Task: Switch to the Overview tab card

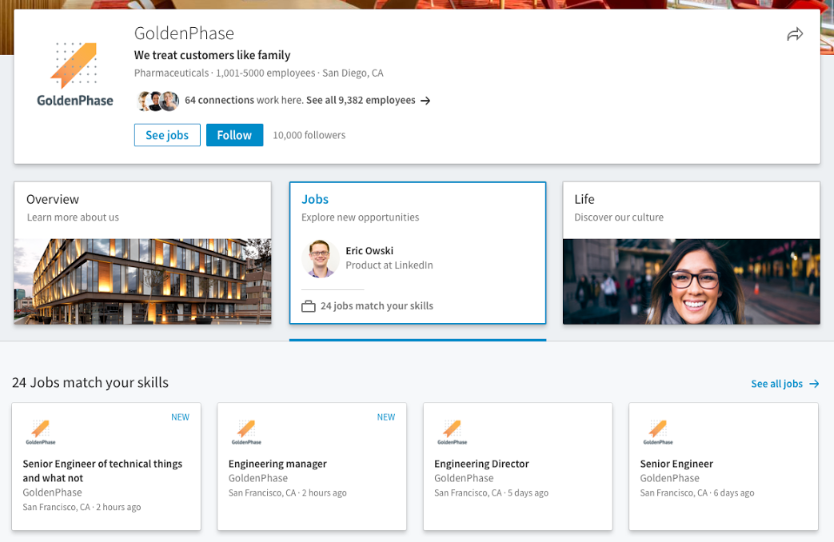Action: coord(143,253)
